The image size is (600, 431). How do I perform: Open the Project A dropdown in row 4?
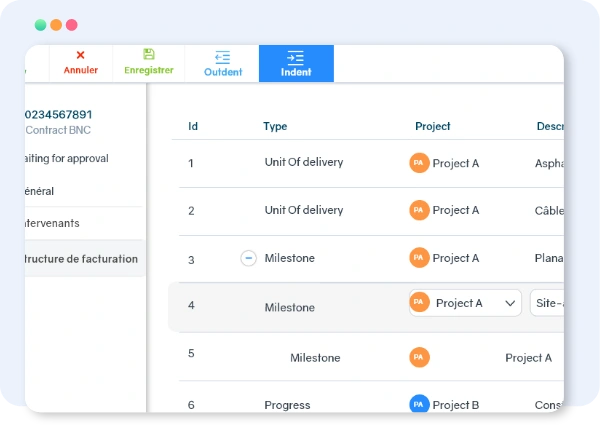pos(465,303)
